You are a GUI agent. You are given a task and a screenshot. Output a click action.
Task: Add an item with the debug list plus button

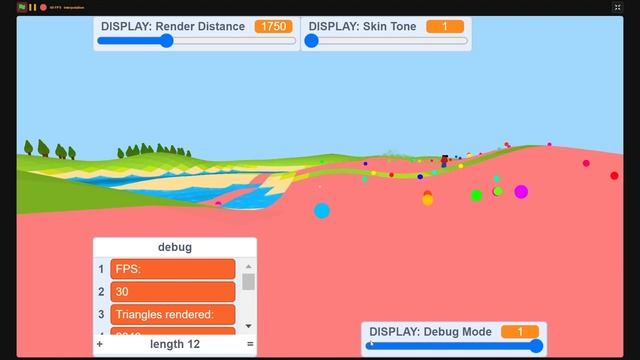[100, 344]
